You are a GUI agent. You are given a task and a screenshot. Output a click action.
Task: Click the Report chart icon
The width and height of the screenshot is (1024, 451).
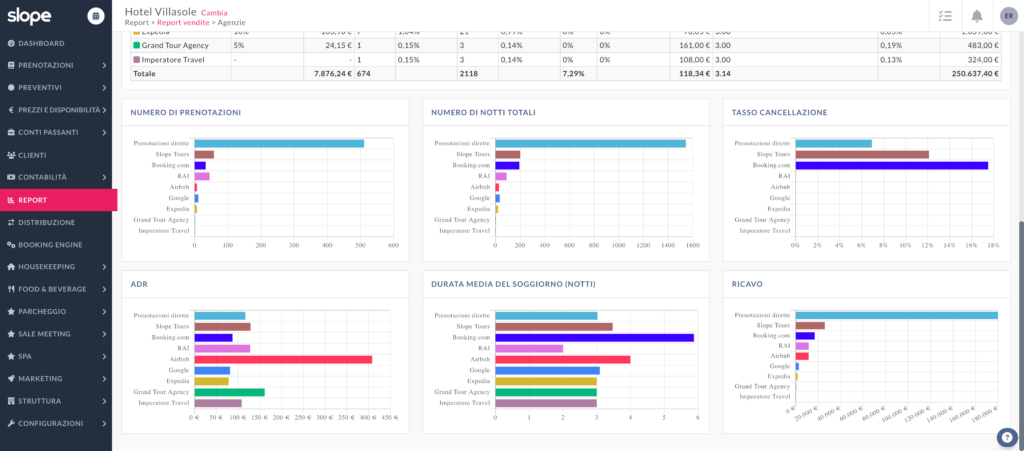11,200
